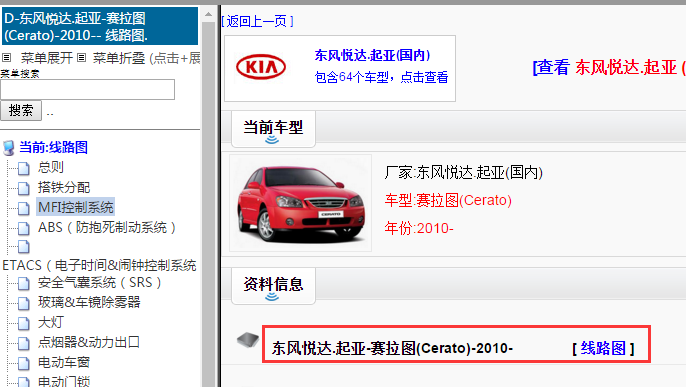
Task: Click the sidebar scrollbar up arrow
Action: pos(208,14)
